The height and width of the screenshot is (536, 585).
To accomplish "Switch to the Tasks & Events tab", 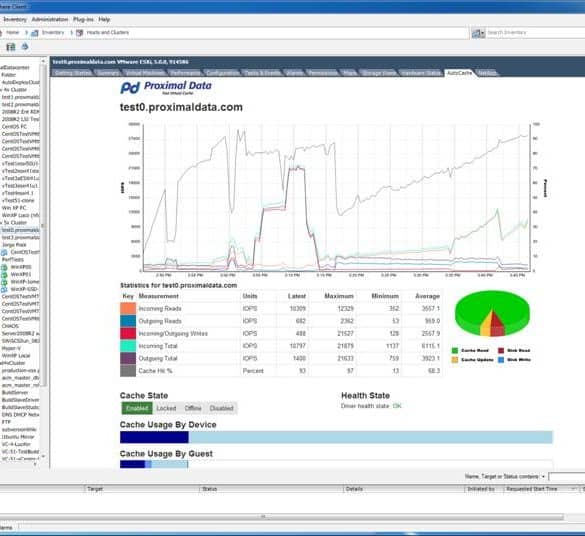I will pyautogui.click(x=262, y=73).
